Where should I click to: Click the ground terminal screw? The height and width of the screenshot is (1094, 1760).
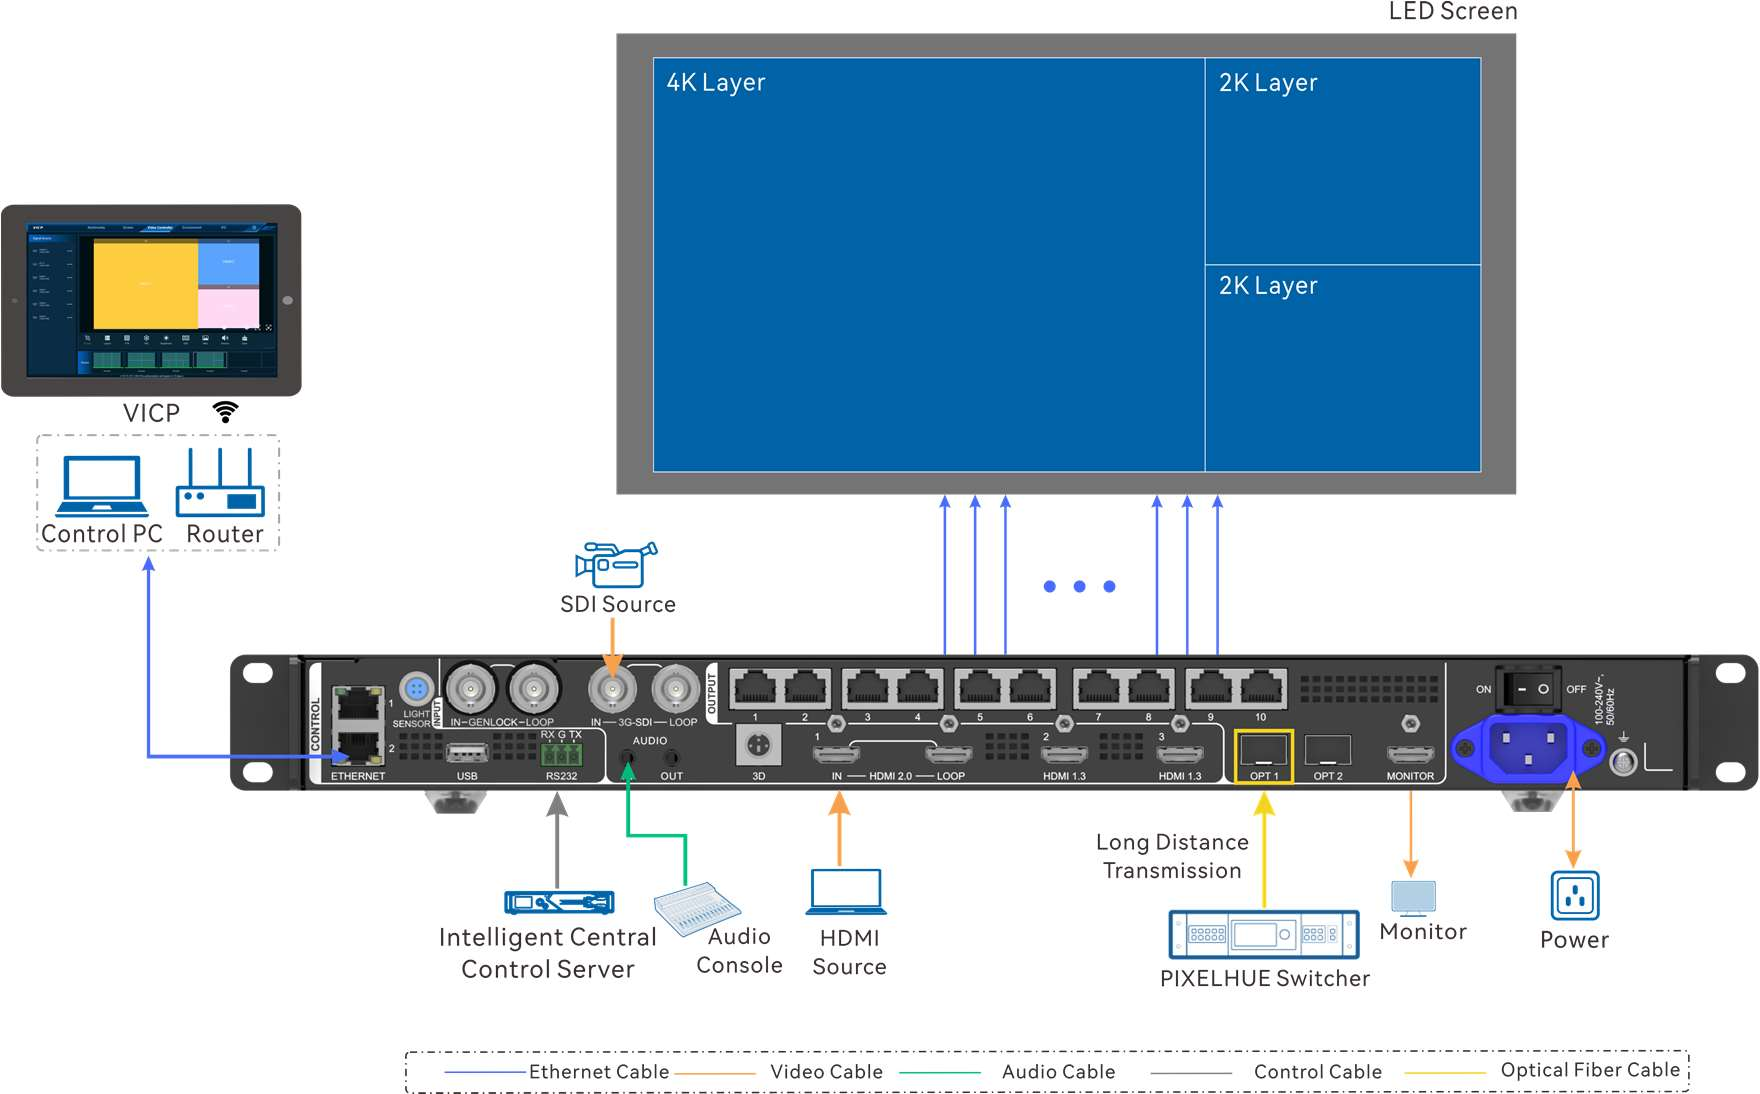pos(1623,763)
